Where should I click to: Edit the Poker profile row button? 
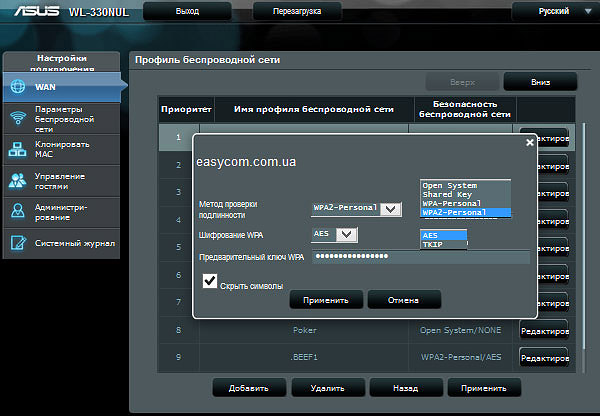tap(544, 331)
